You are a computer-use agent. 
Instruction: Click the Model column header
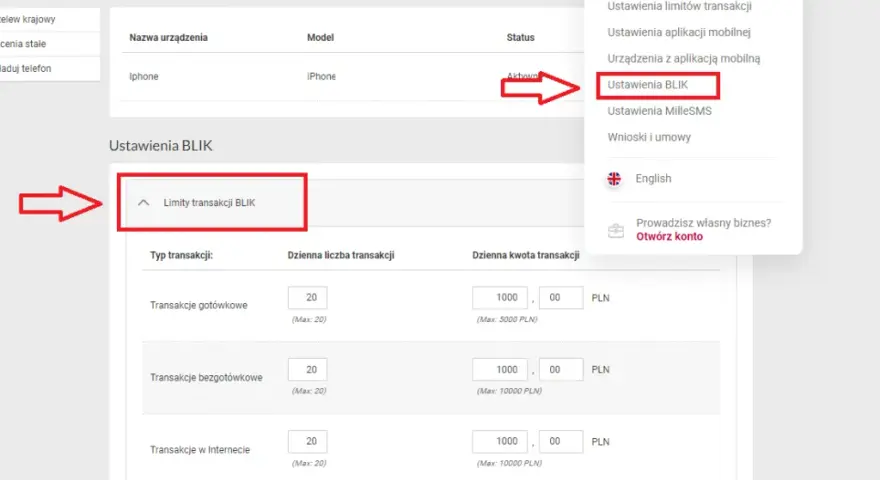pos(320,38)
